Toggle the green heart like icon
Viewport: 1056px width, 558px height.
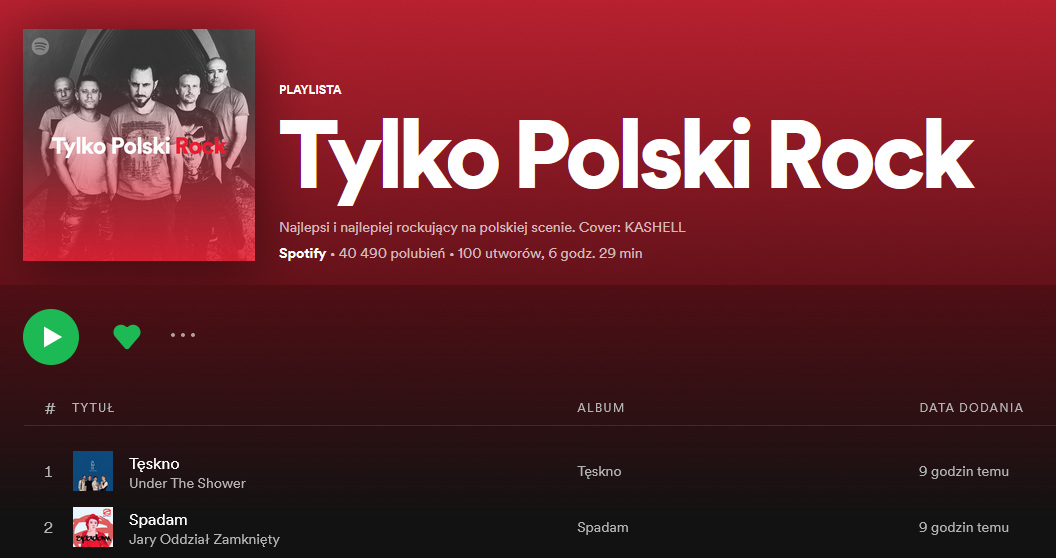tap(127, 336)
